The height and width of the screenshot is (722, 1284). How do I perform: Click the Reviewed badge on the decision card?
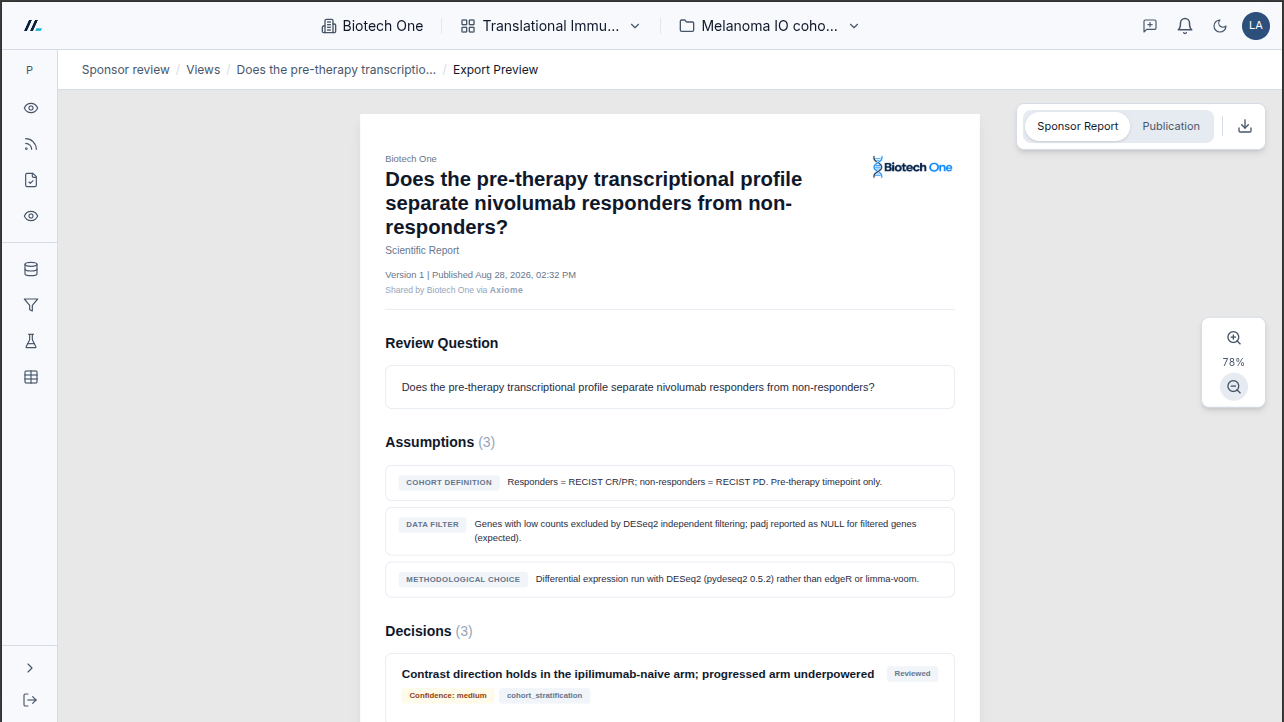(912, 674)
